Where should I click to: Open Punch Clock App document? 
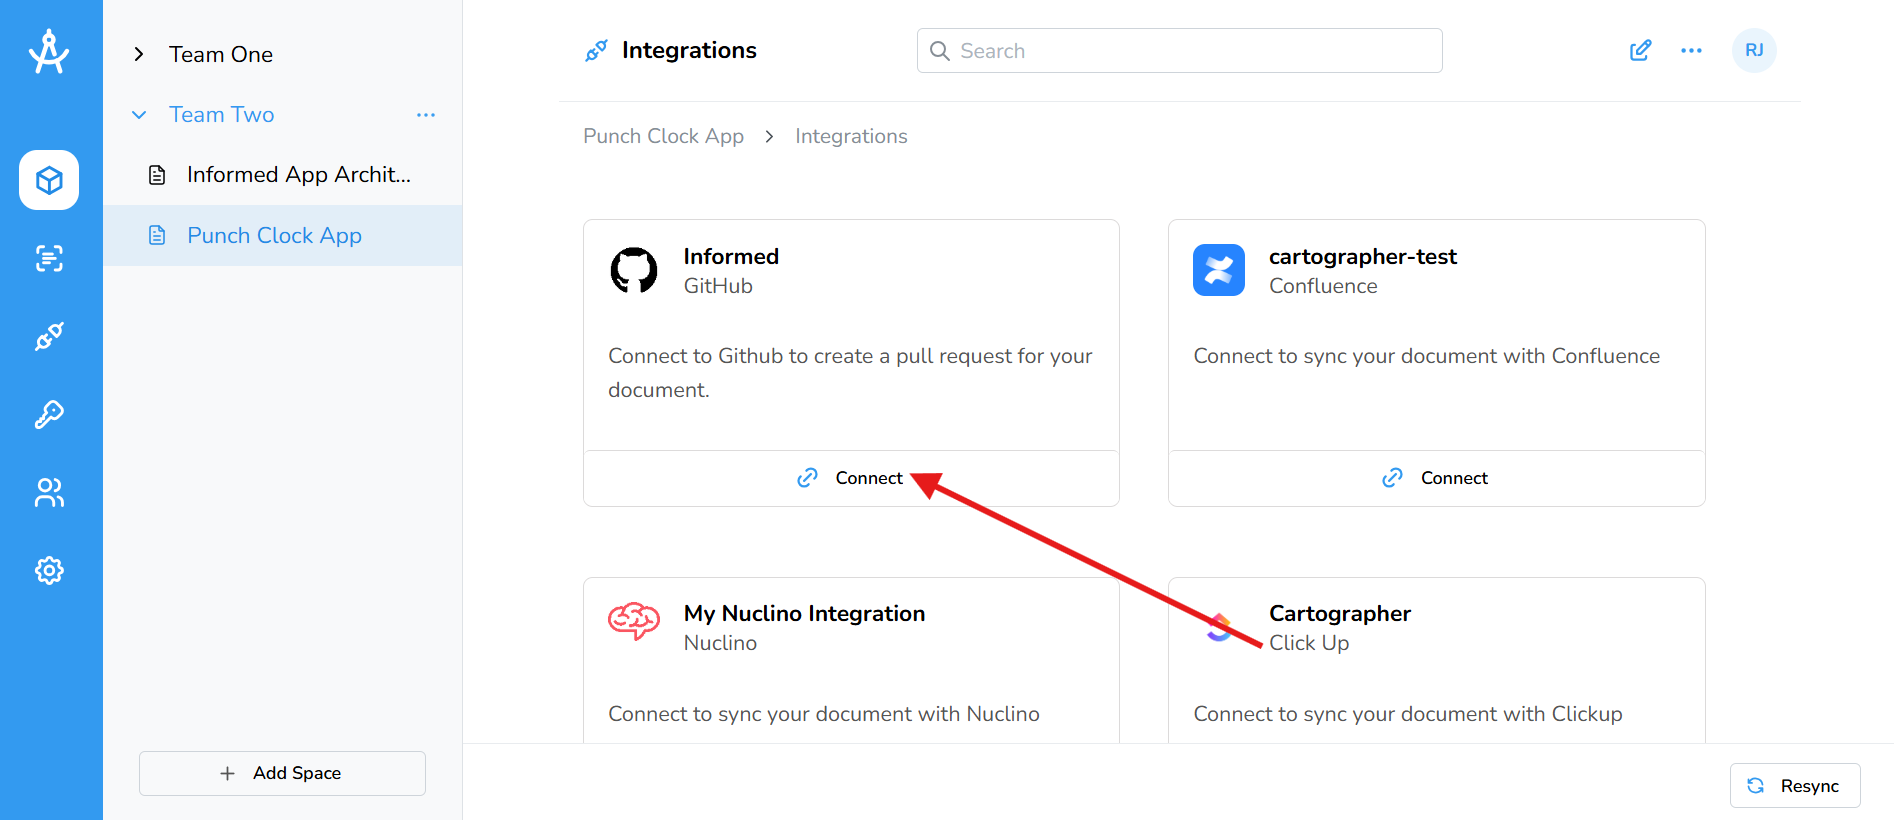[x=283, y=235]
